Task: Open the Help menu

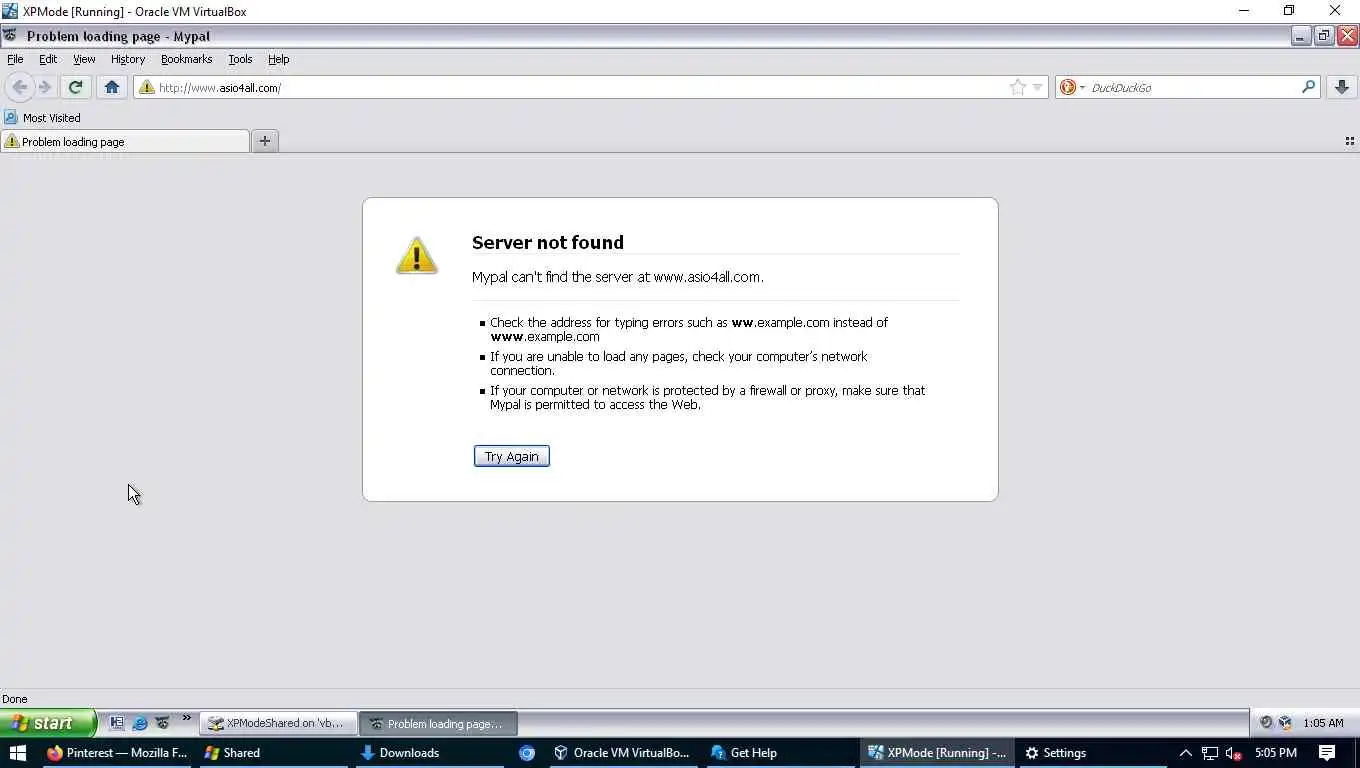Action: point(278,59)
